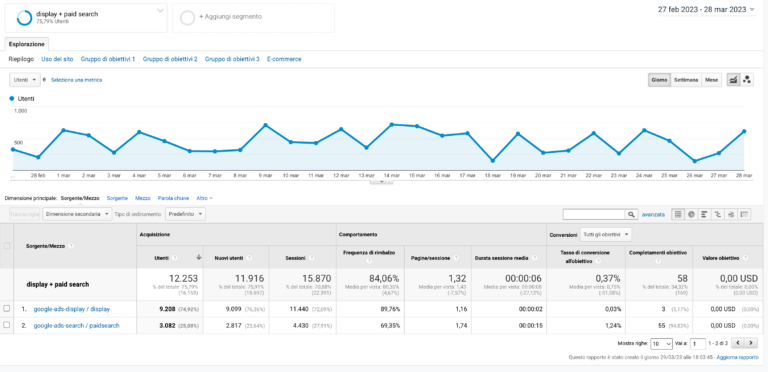Tick the checkbox for google-ads-search row

click(7, 325)
